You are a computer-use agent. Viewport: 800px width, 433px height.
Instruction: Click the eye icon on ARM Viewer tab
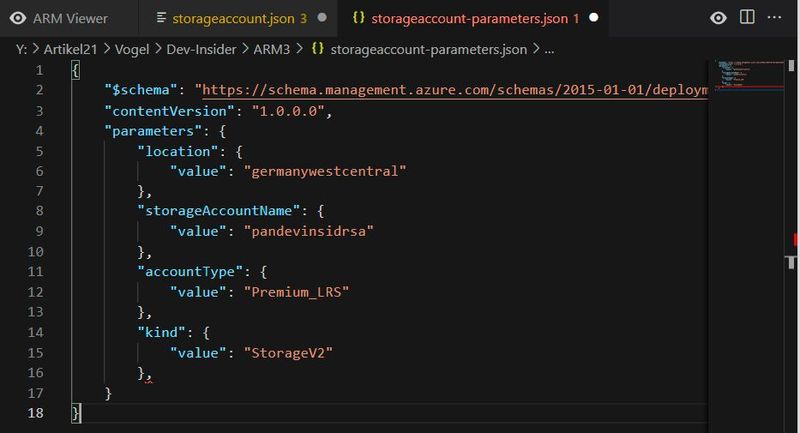[18, 18]
